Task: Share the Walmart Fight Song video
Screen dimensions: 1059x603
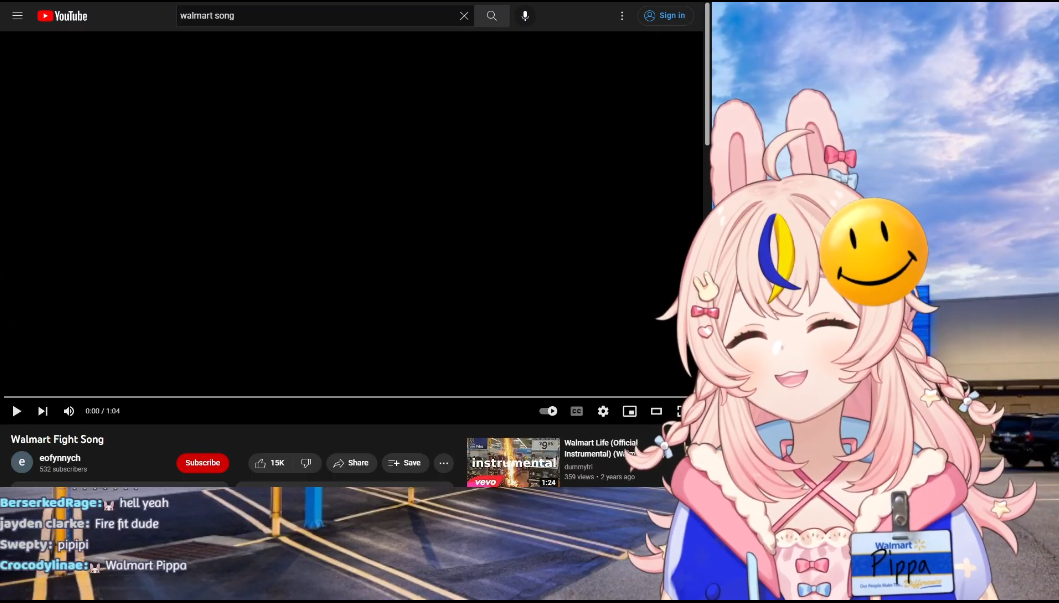Action: pyautogui.click(x=351, y=463)
